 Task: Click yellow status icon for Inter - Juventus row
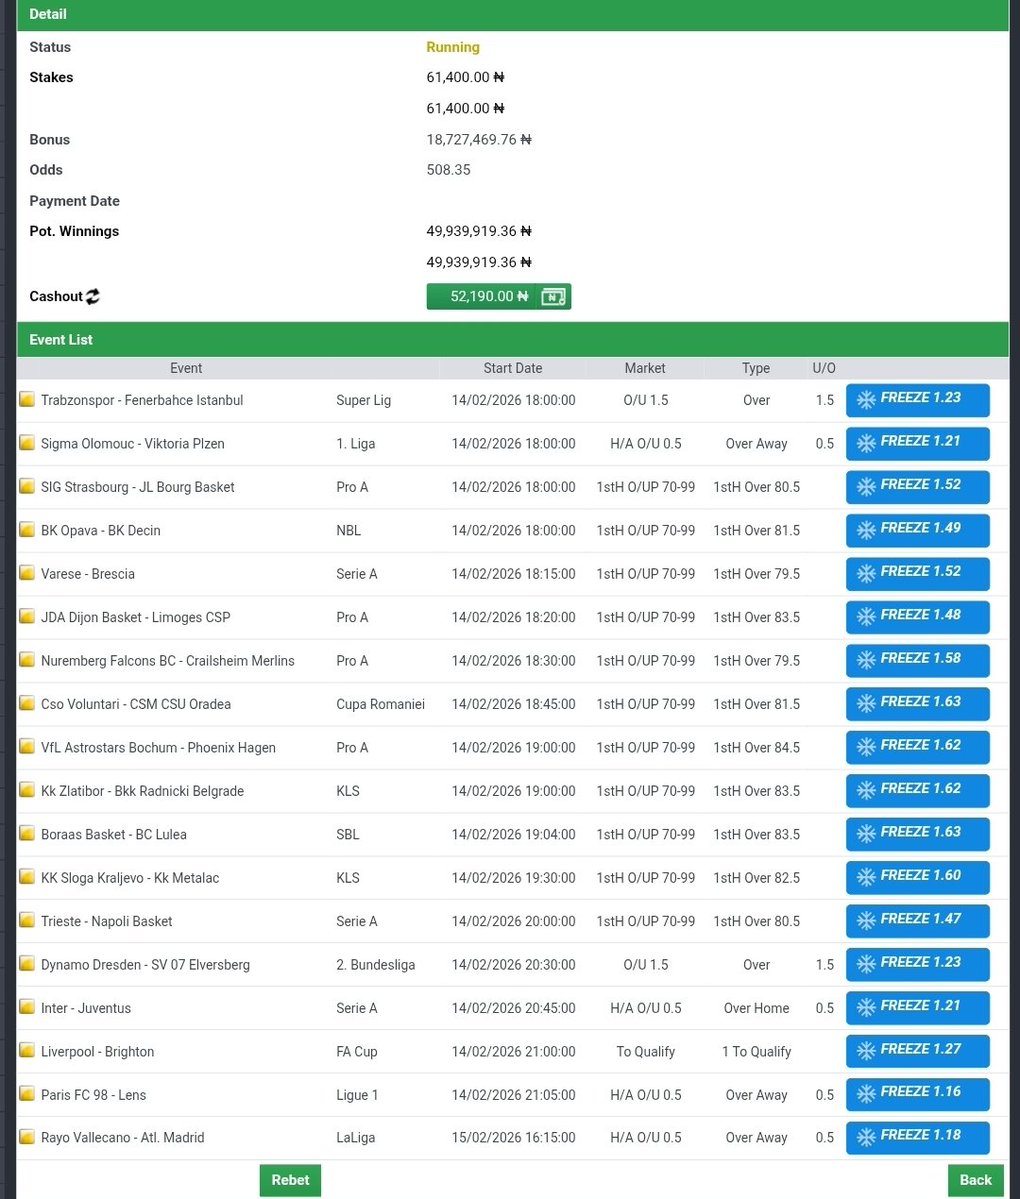(x=27, y=1007)
